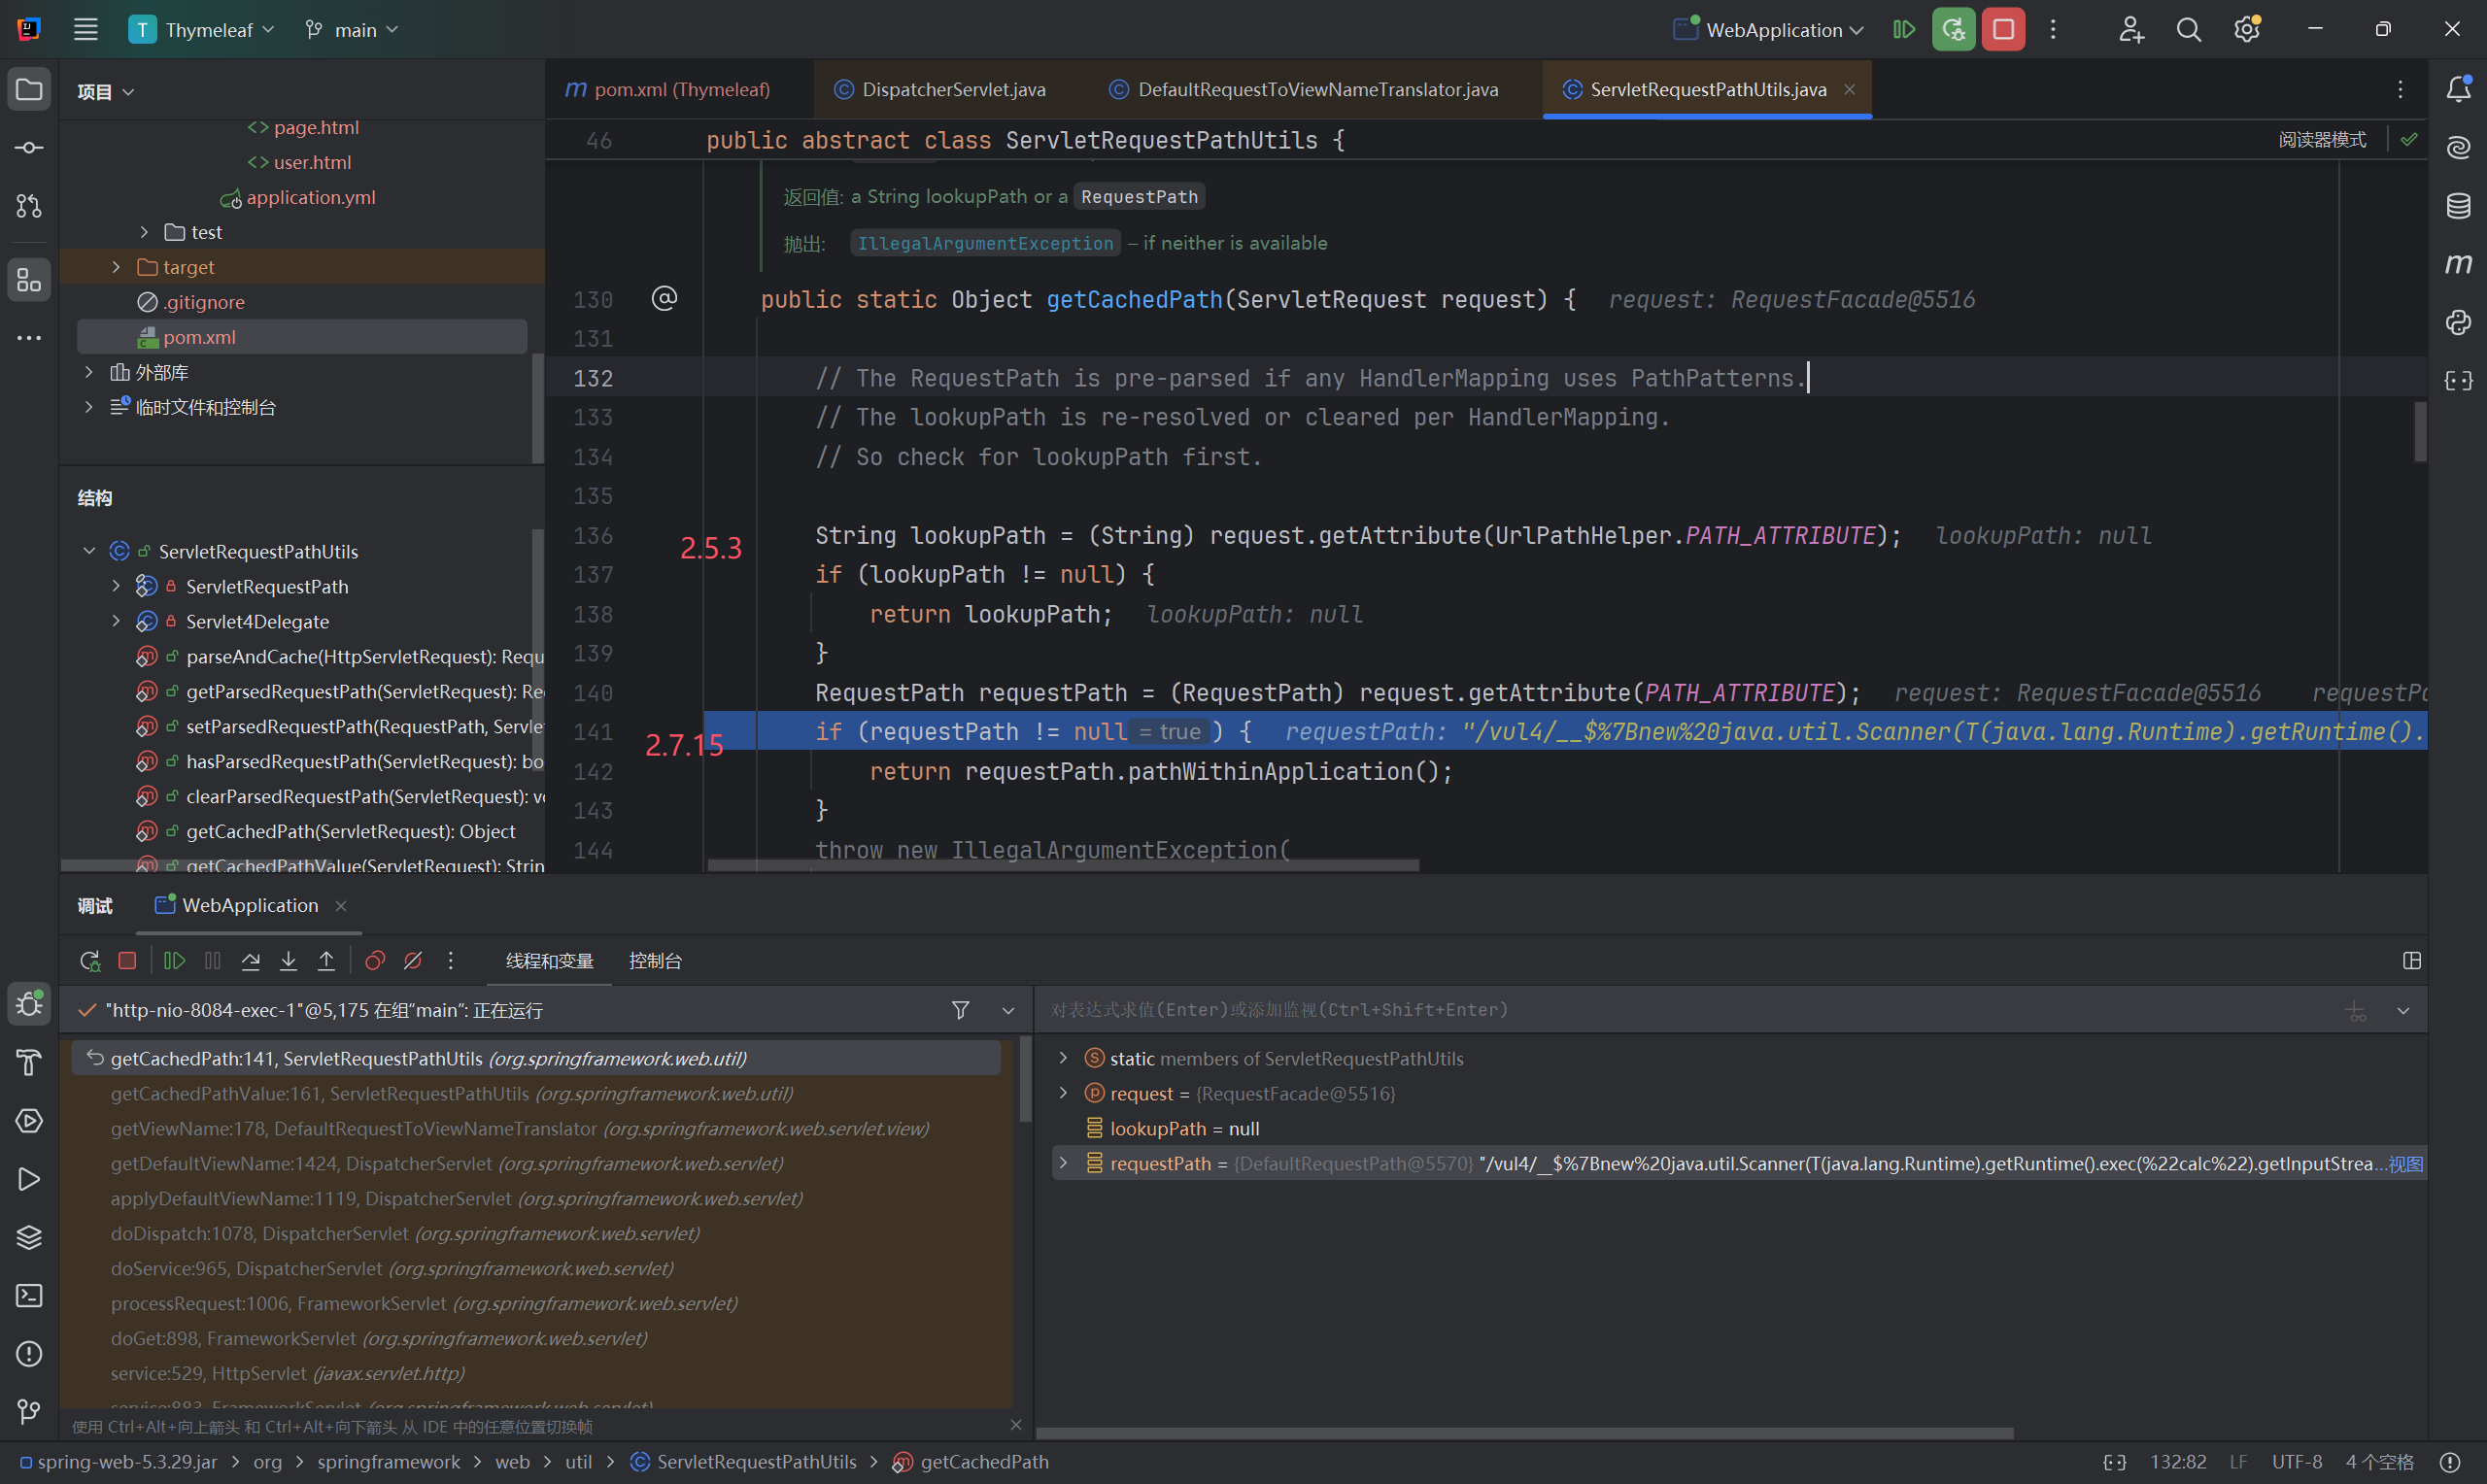Click the Step Over debug icon

tap(250, 961)
